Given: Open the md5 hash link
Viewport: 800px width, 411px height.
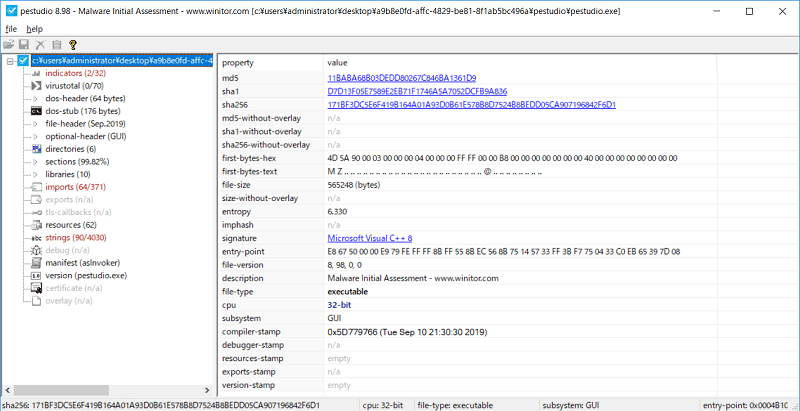Looking at the screenshot, I should pyautogui.click(x=402, y=78).
